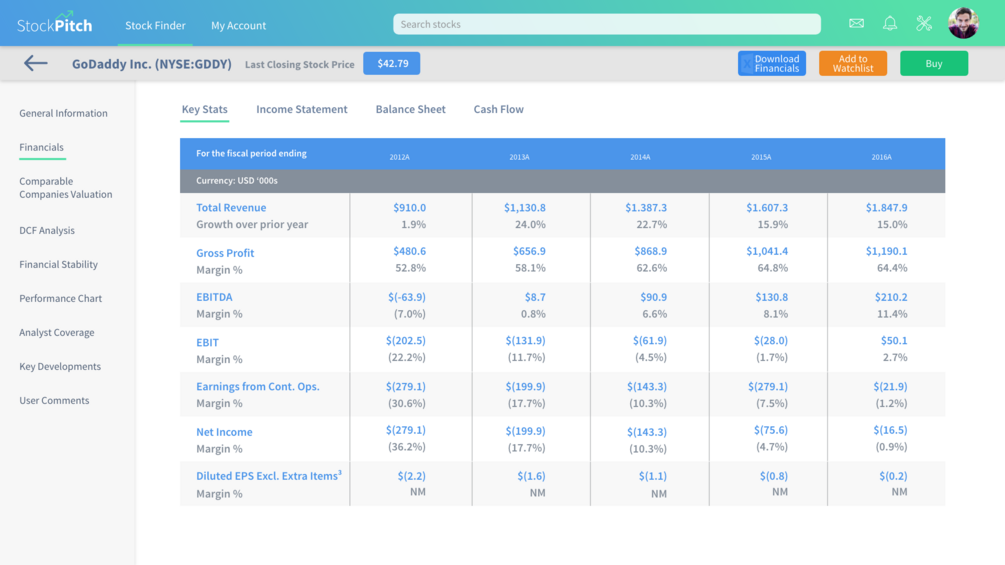This screenshot has width=1005, height=565.
Task: Click the Total Revenue row label
Action: [x=231, y=208]
